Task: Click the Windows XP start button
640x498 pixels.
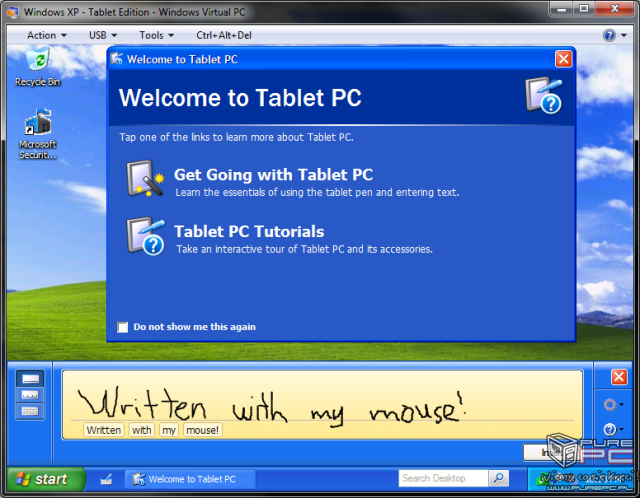Action: [x=46, y=479]
